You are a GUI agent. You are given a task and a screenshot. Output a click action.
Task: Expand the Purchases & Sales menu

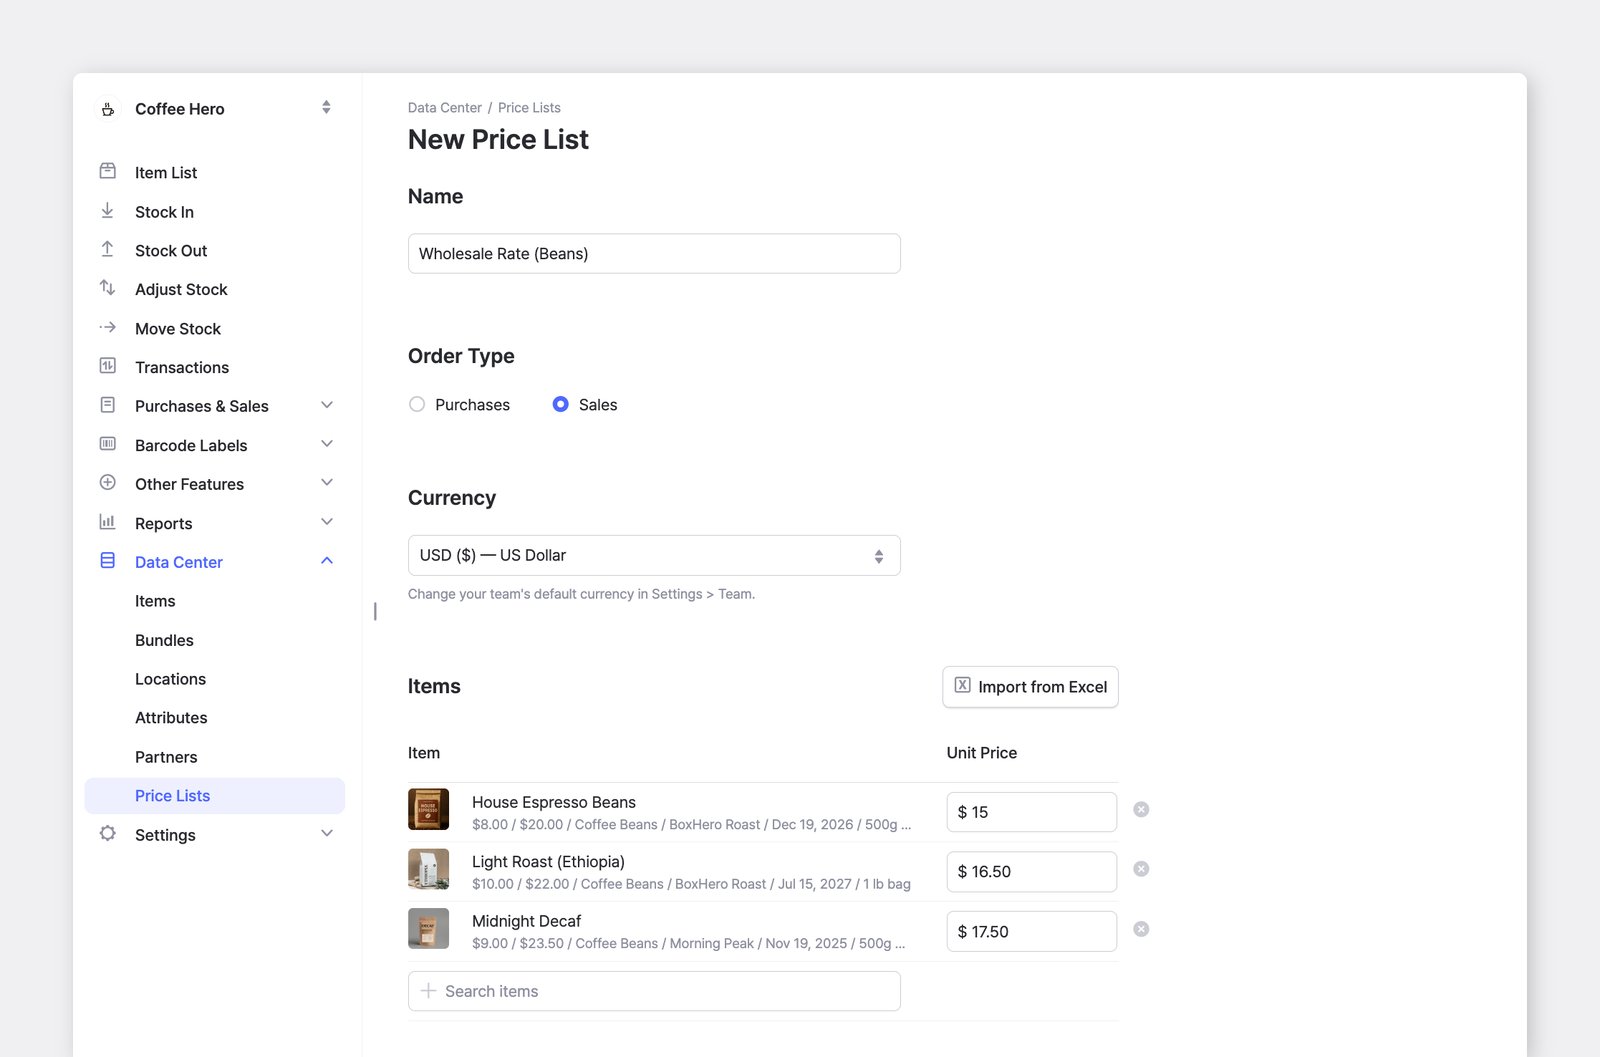[326, 405]
